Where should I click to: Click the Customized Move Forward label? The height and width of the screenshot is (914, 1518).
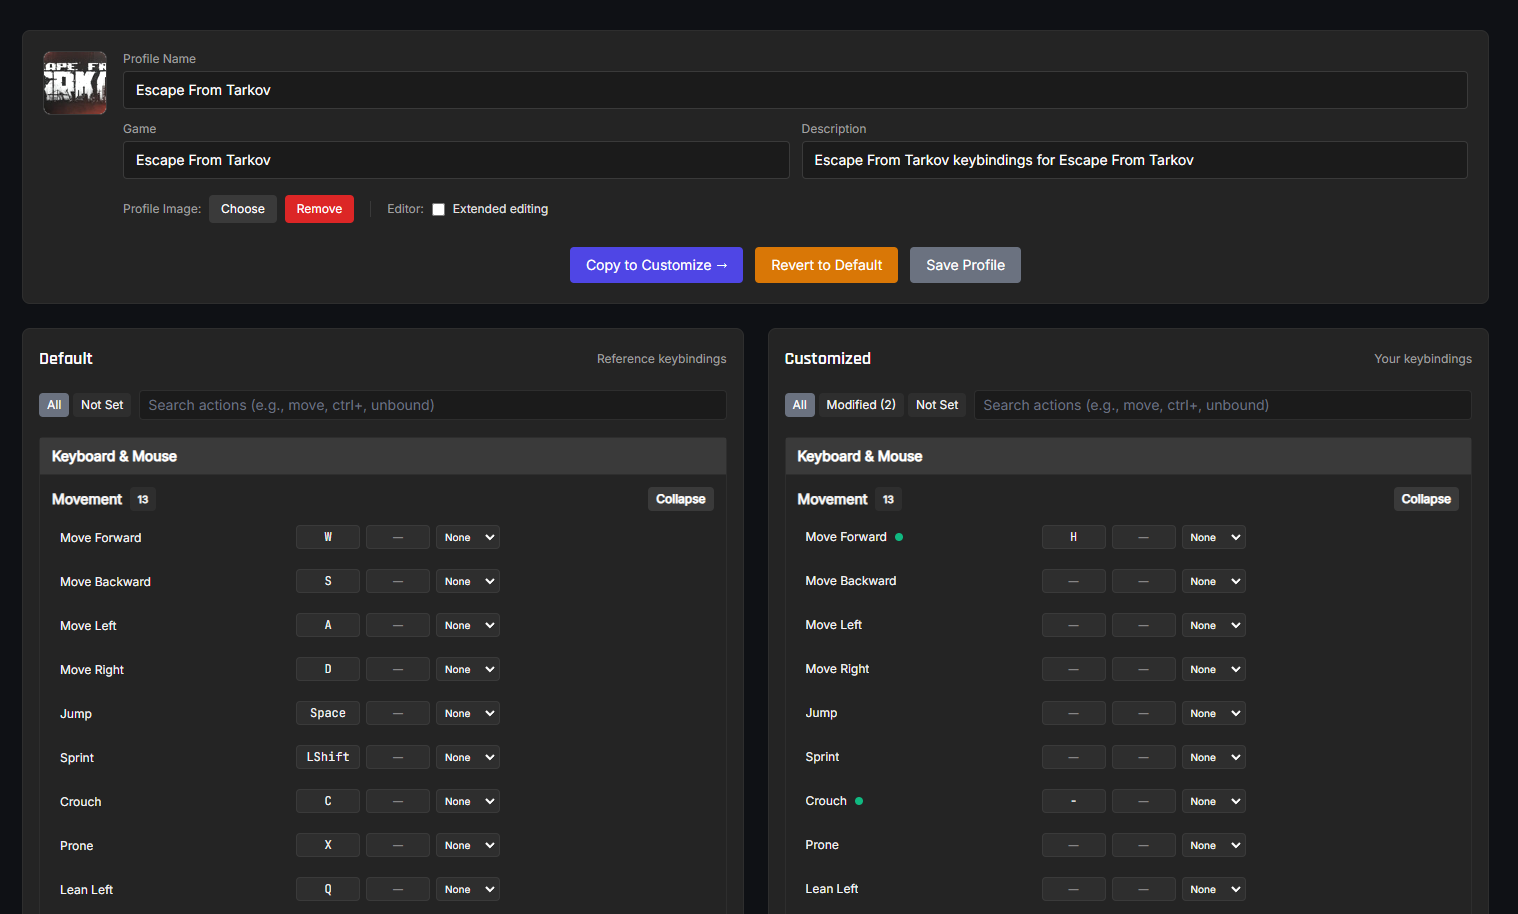click(846, 537)
